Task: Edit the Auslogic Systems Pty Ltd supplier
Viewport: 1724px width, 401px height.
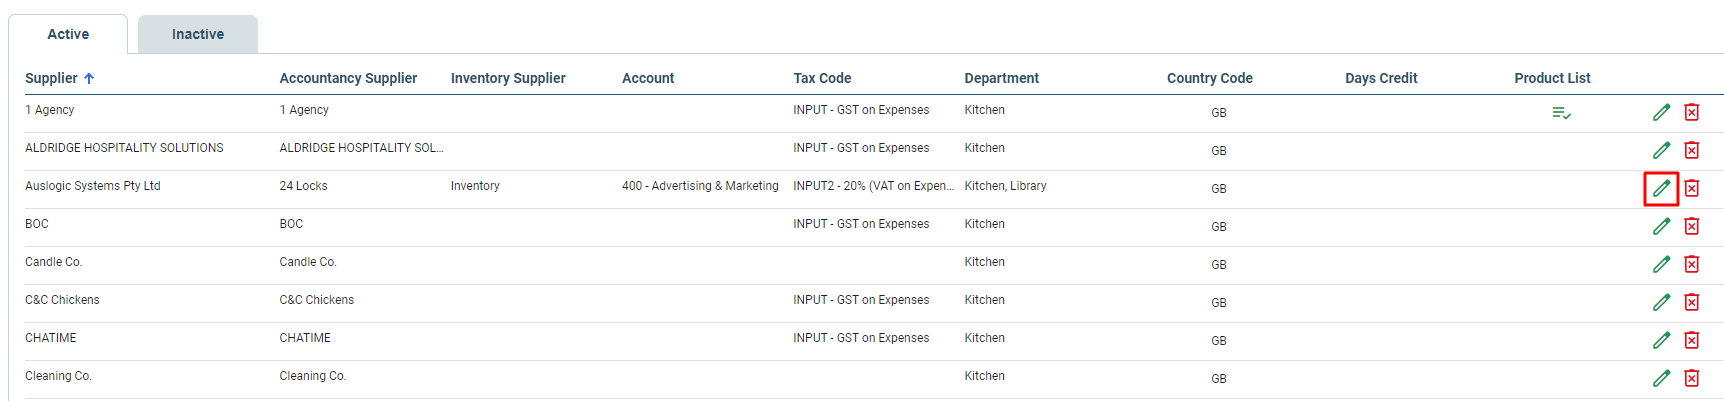Action: (1661, 188)
